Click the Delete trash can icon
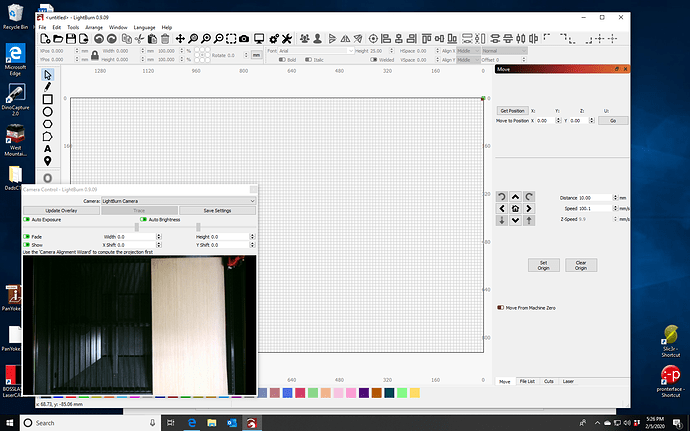Image resolution: width=690 pixels, height=431 pixels. (x=164, y=38)
